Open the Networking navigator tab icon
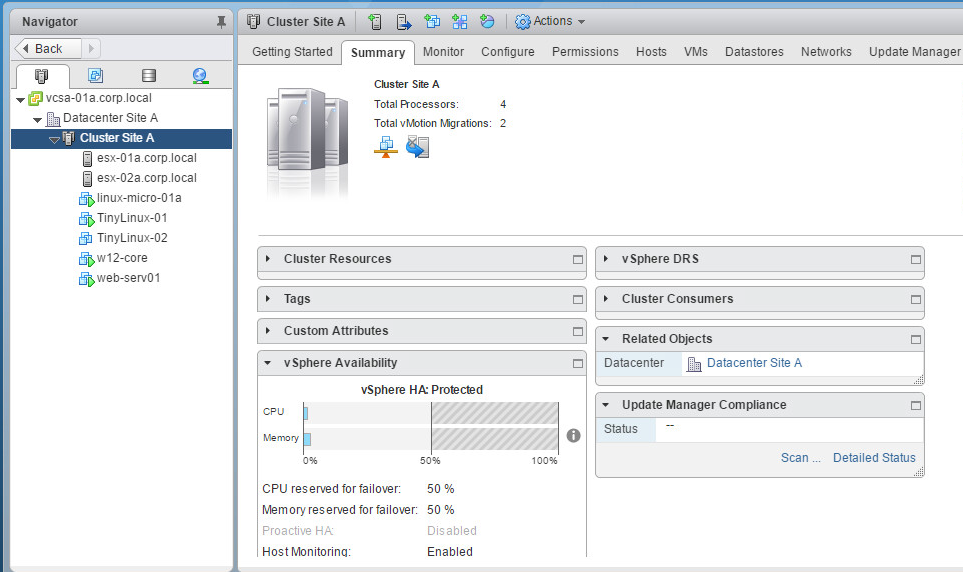963x572 pixels. (200, 76)
